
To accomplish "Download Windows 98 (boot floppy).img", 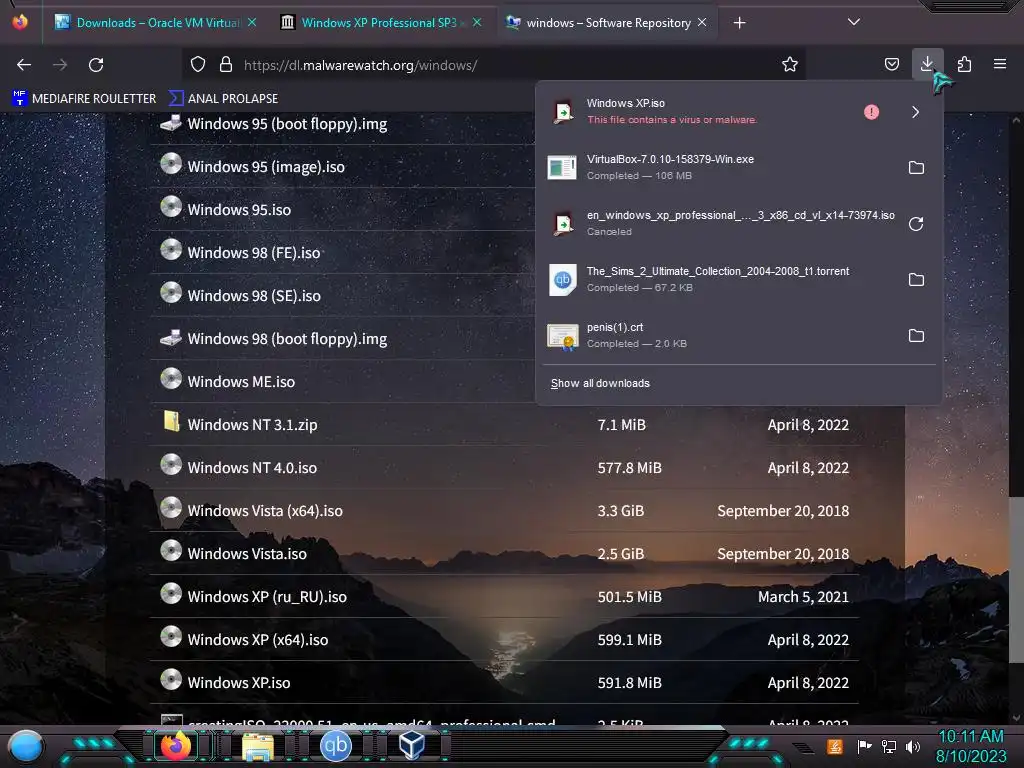I will point(287,339).
